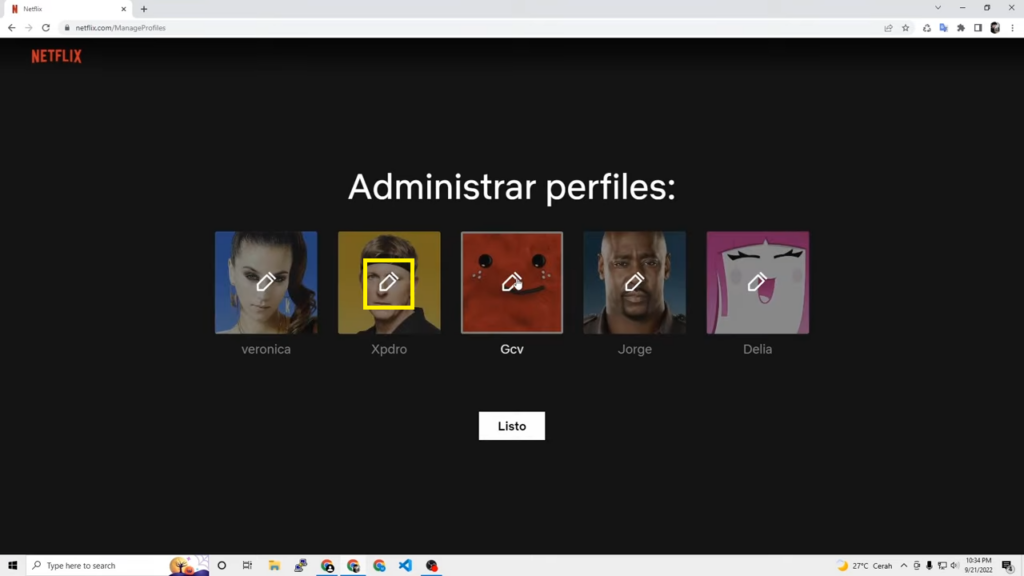The image size is (1024, 576).
Task: Select the edit pencil on Gcv's profile
Action: coord(511,282)
